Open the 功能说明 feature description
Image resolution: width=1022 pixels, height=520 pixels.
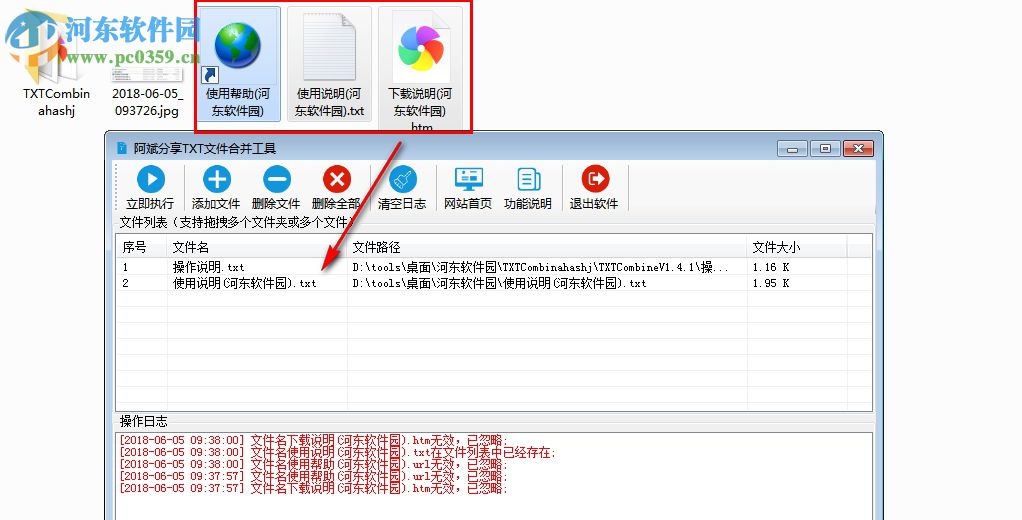(x=528, y=188)
